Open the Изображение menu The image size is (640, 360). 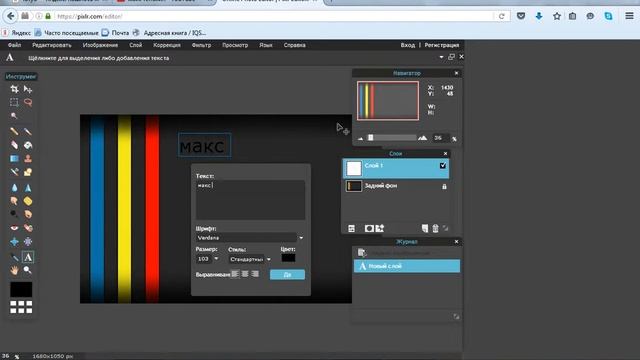pyautogui.click(x=100, y=45)
